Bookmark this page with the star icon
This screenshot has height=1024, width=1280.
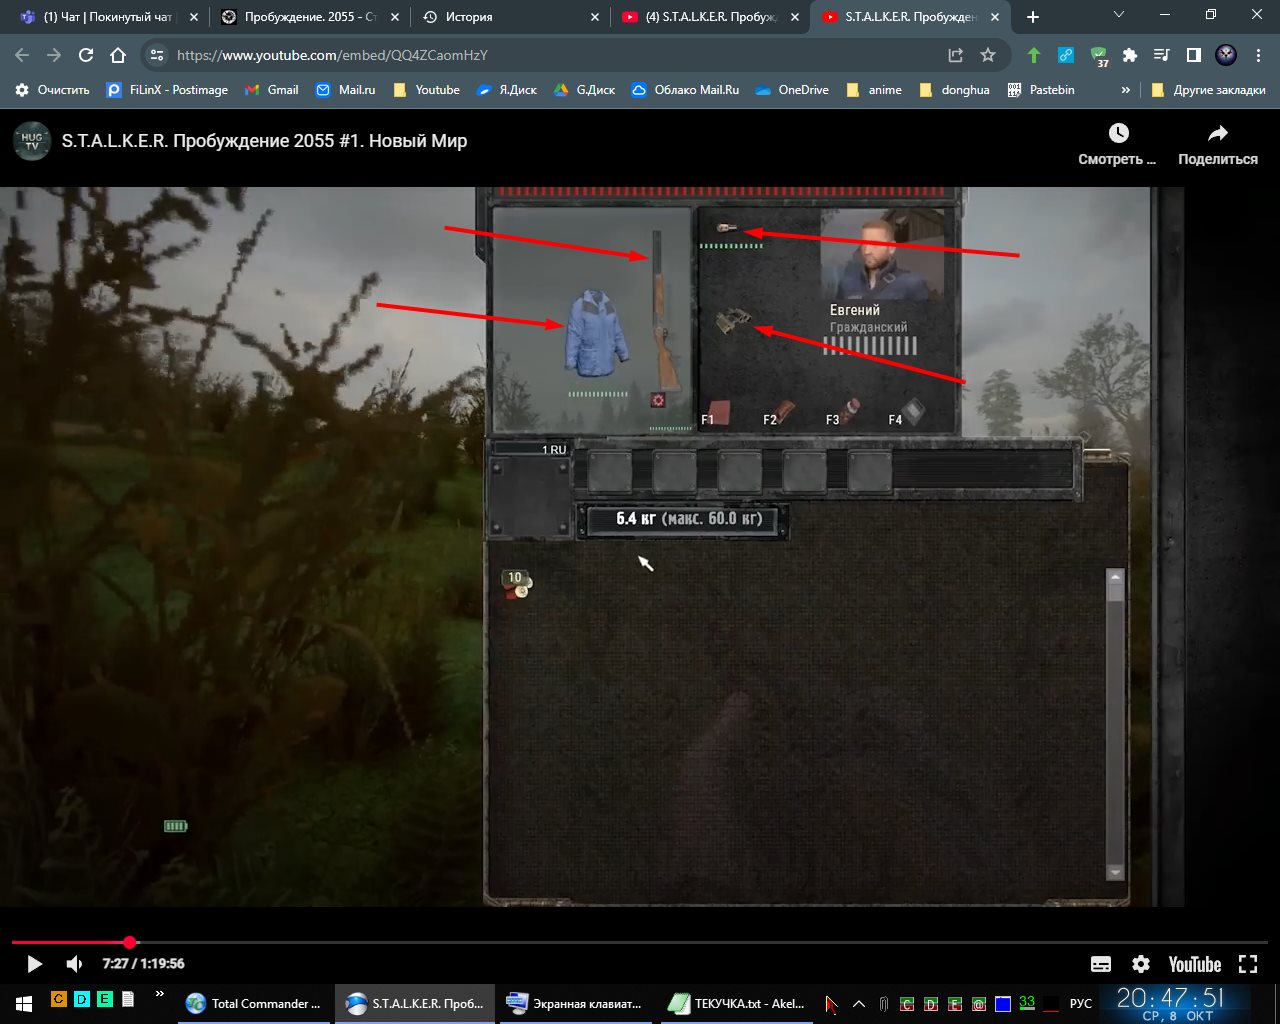(x=988, y=55)
